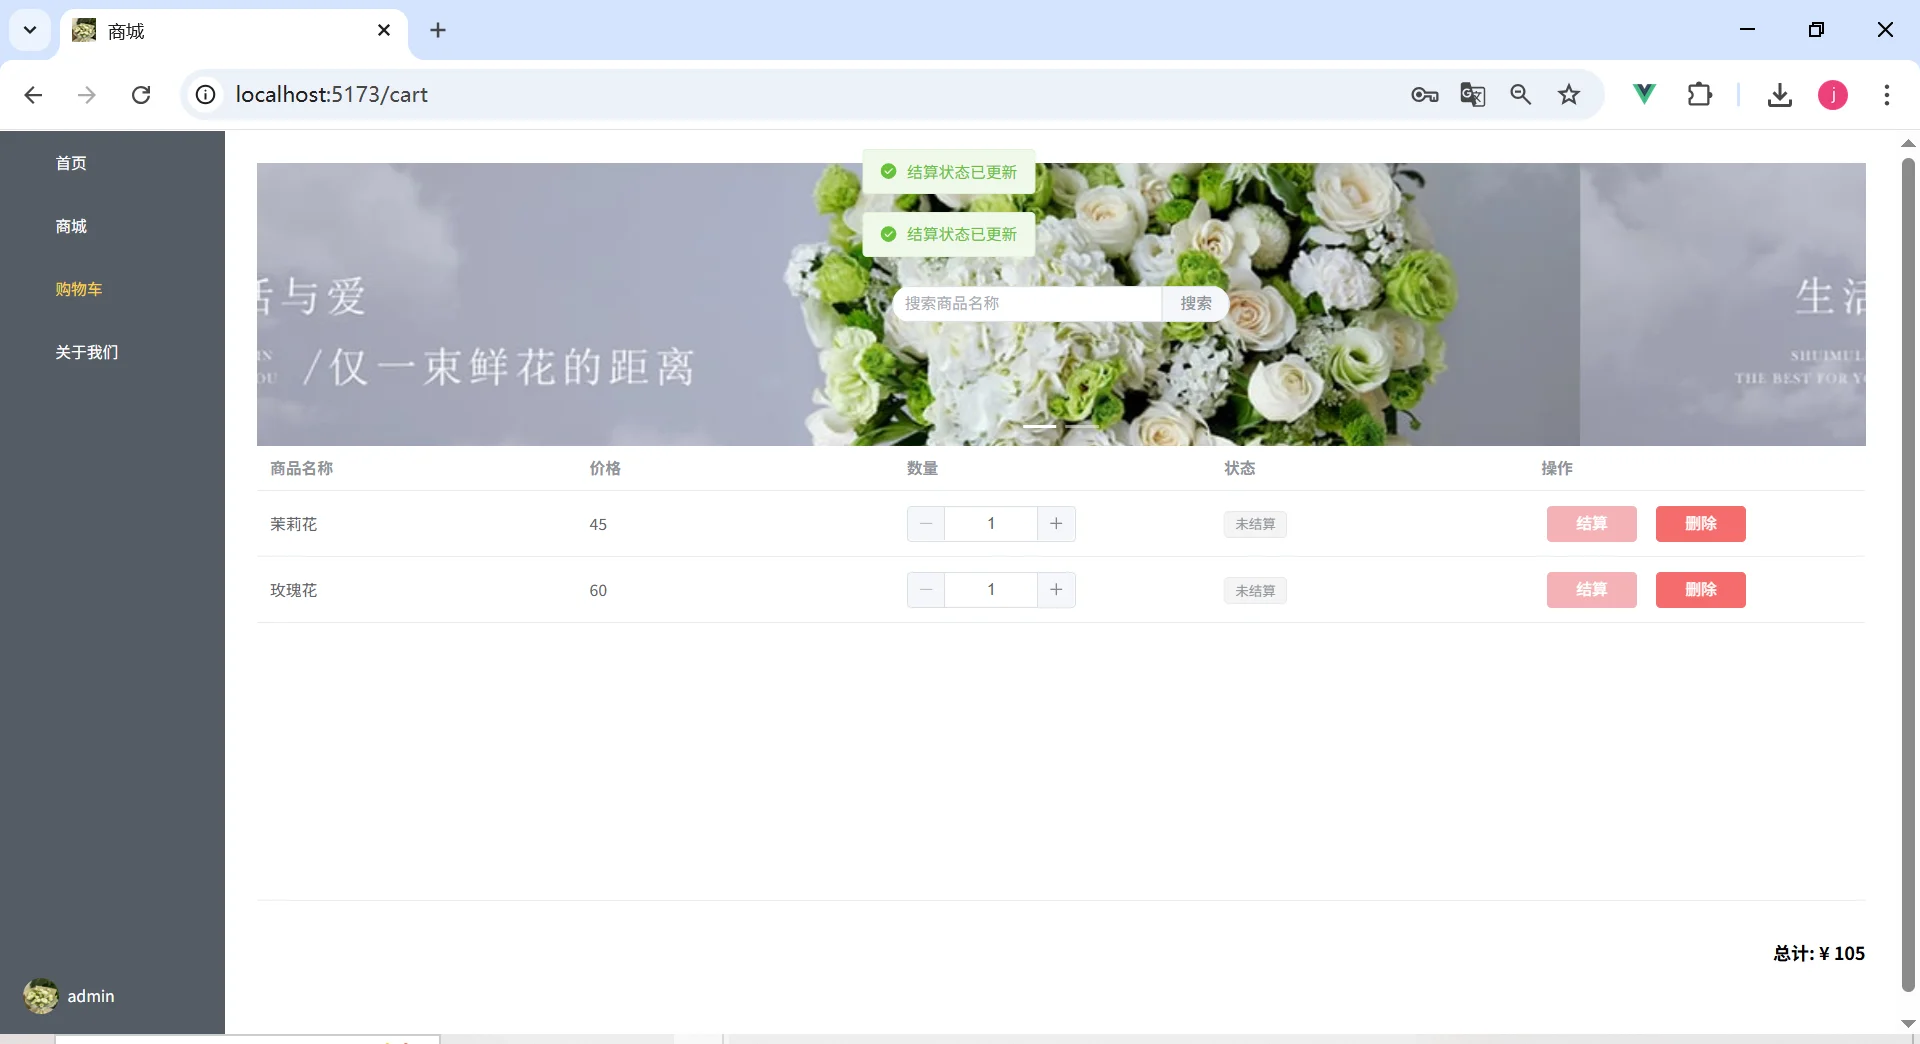
Task: Click the 商品名称 column header
Action: 301,468
